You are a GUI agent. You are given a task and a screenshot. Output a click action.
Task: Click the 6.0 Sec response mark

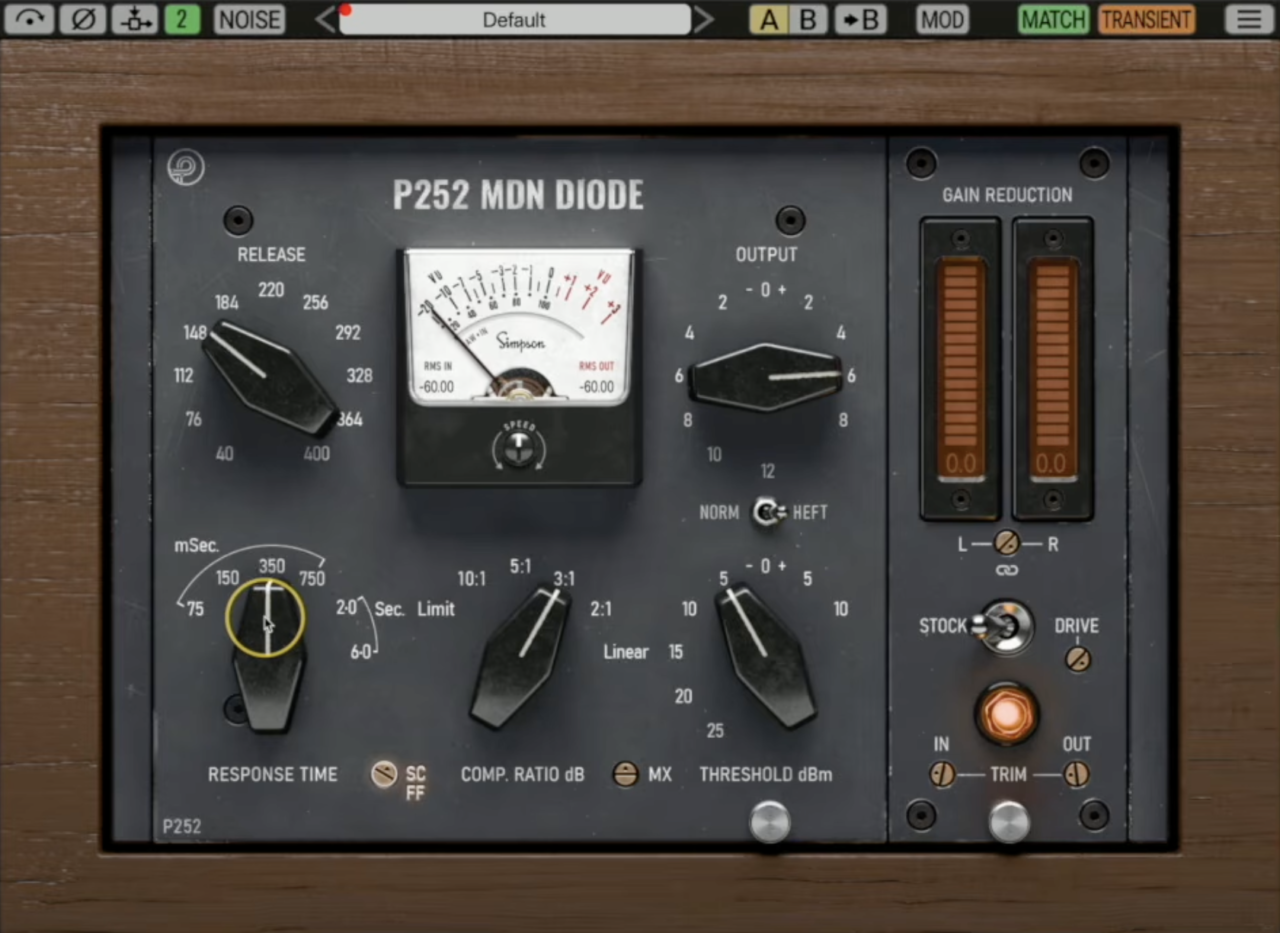click(x=361, y=652)
